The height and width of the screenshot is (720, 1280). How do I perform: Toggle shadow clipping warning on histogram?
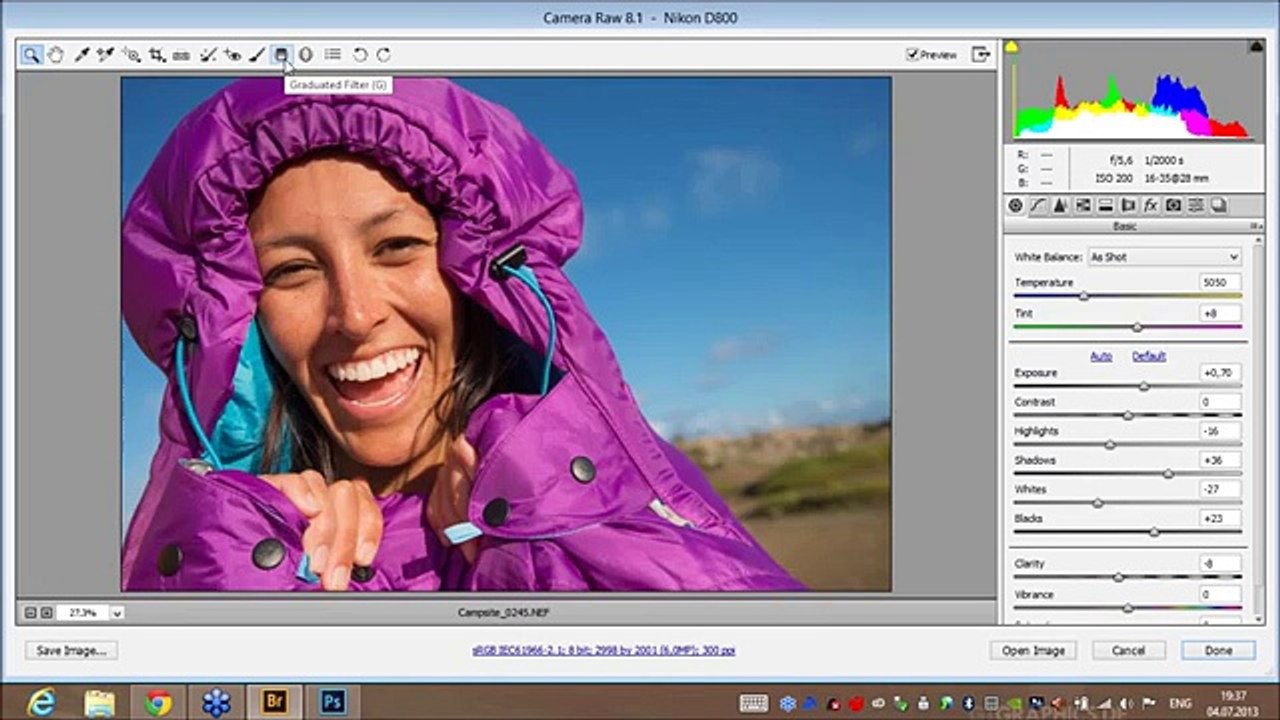pyautogui.click(x=1011, y=47)
